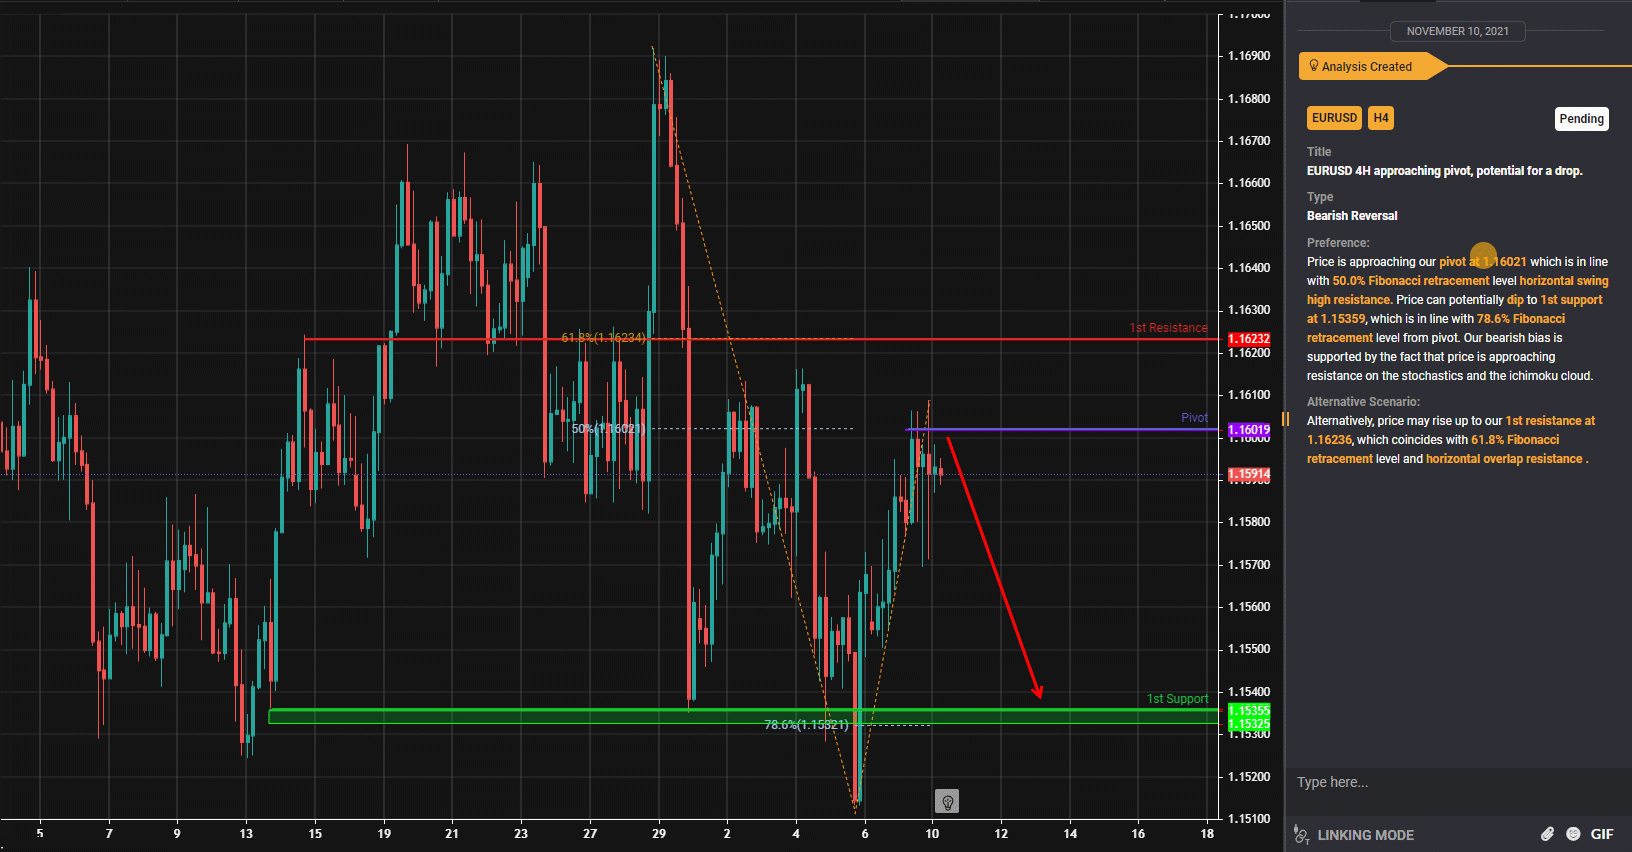The width and height of the screenshot is (1632, 852).
Task: Click the 1.15914 current price label
Action: pos(1249,474)
